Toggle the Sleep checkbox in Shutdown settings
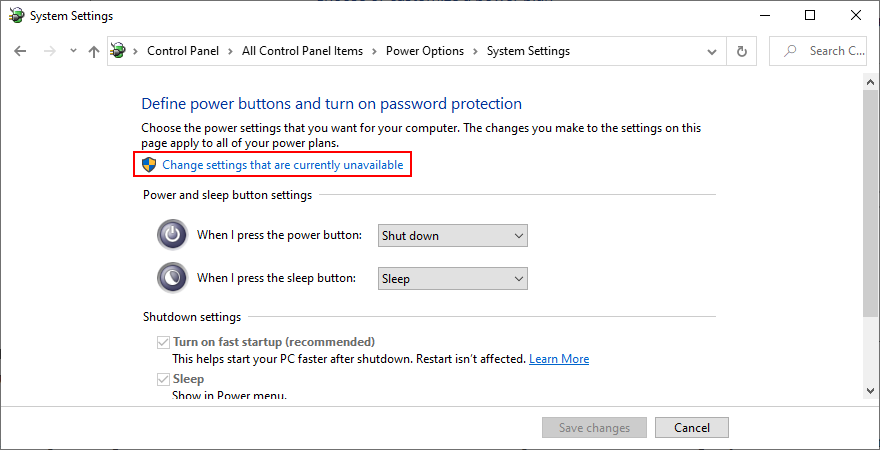880x450 pixels. point(164,380)
